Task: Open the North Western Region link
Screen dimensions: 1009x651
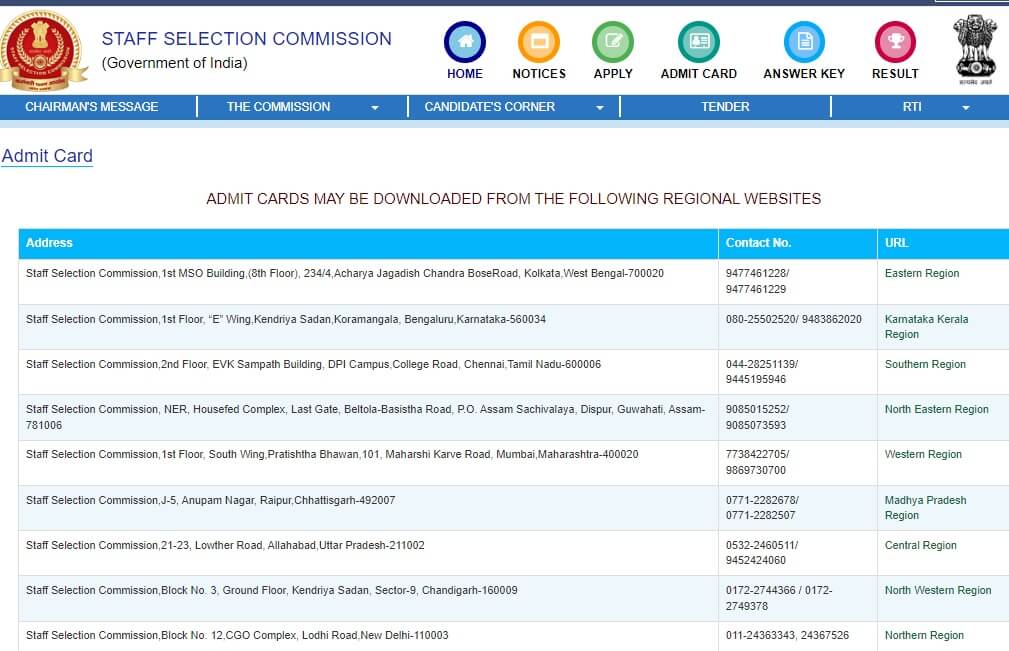Action: 938,590
